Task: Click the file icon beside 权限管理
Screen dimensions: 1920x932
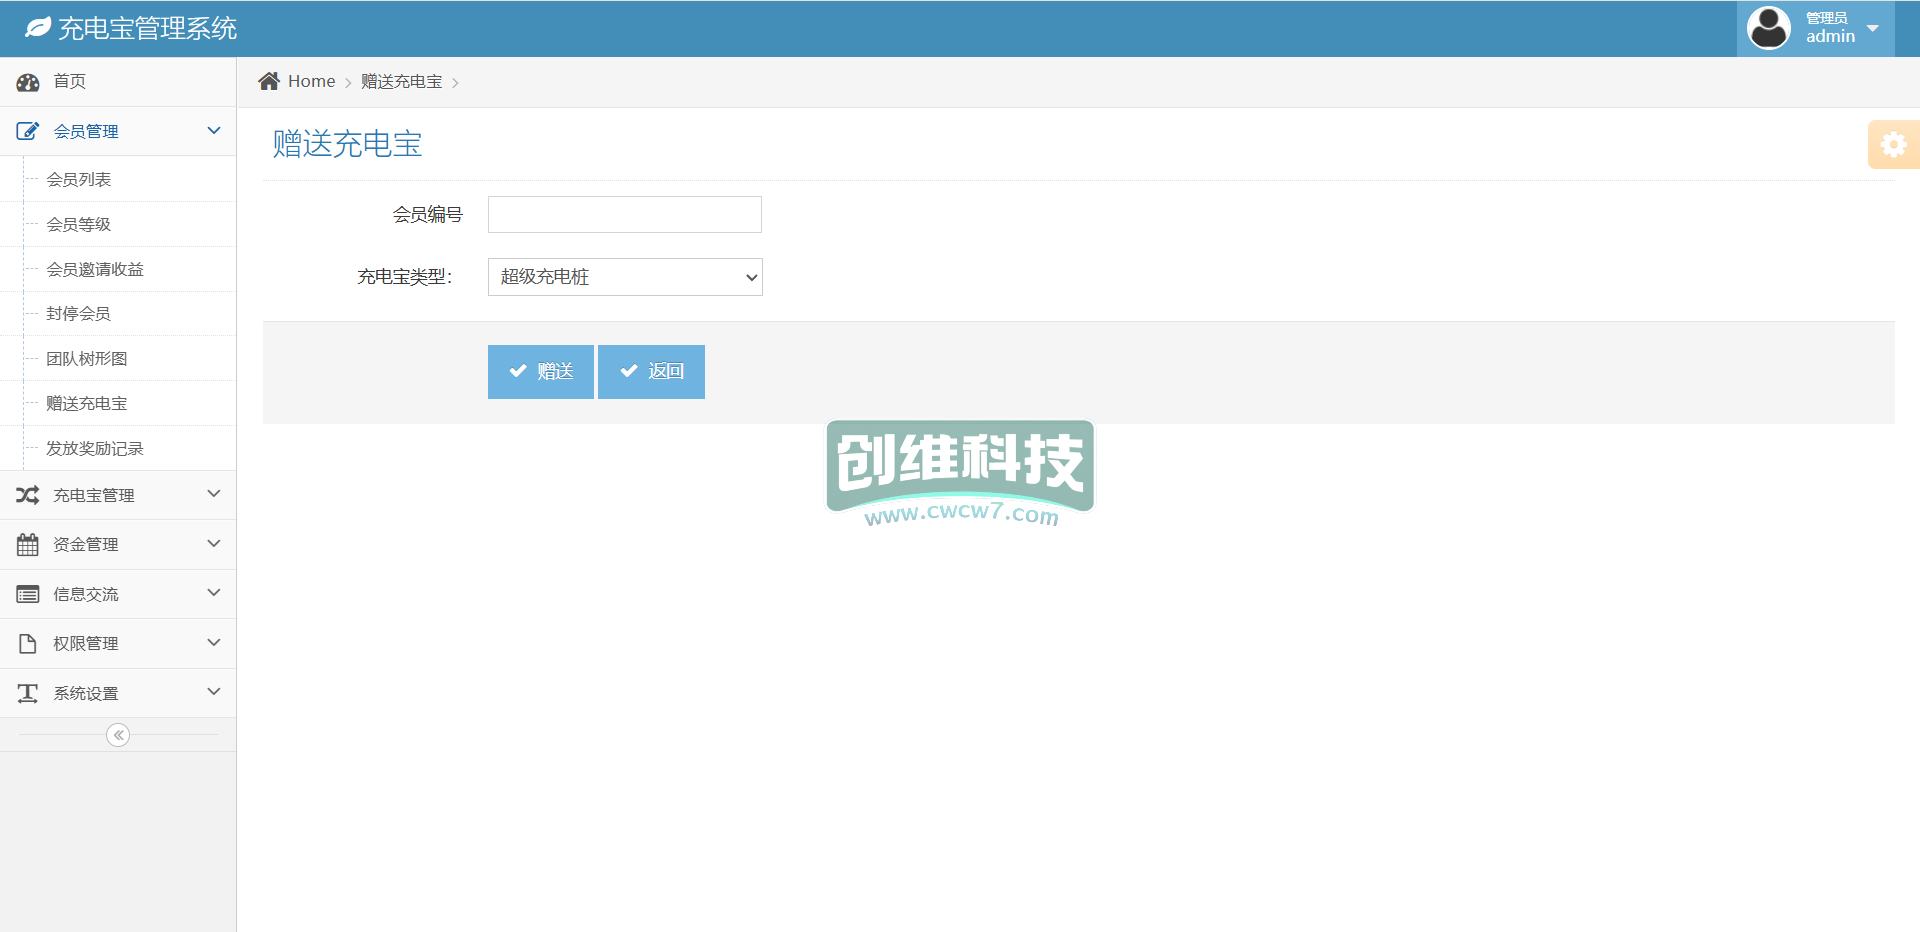Action: pos(28,643)
